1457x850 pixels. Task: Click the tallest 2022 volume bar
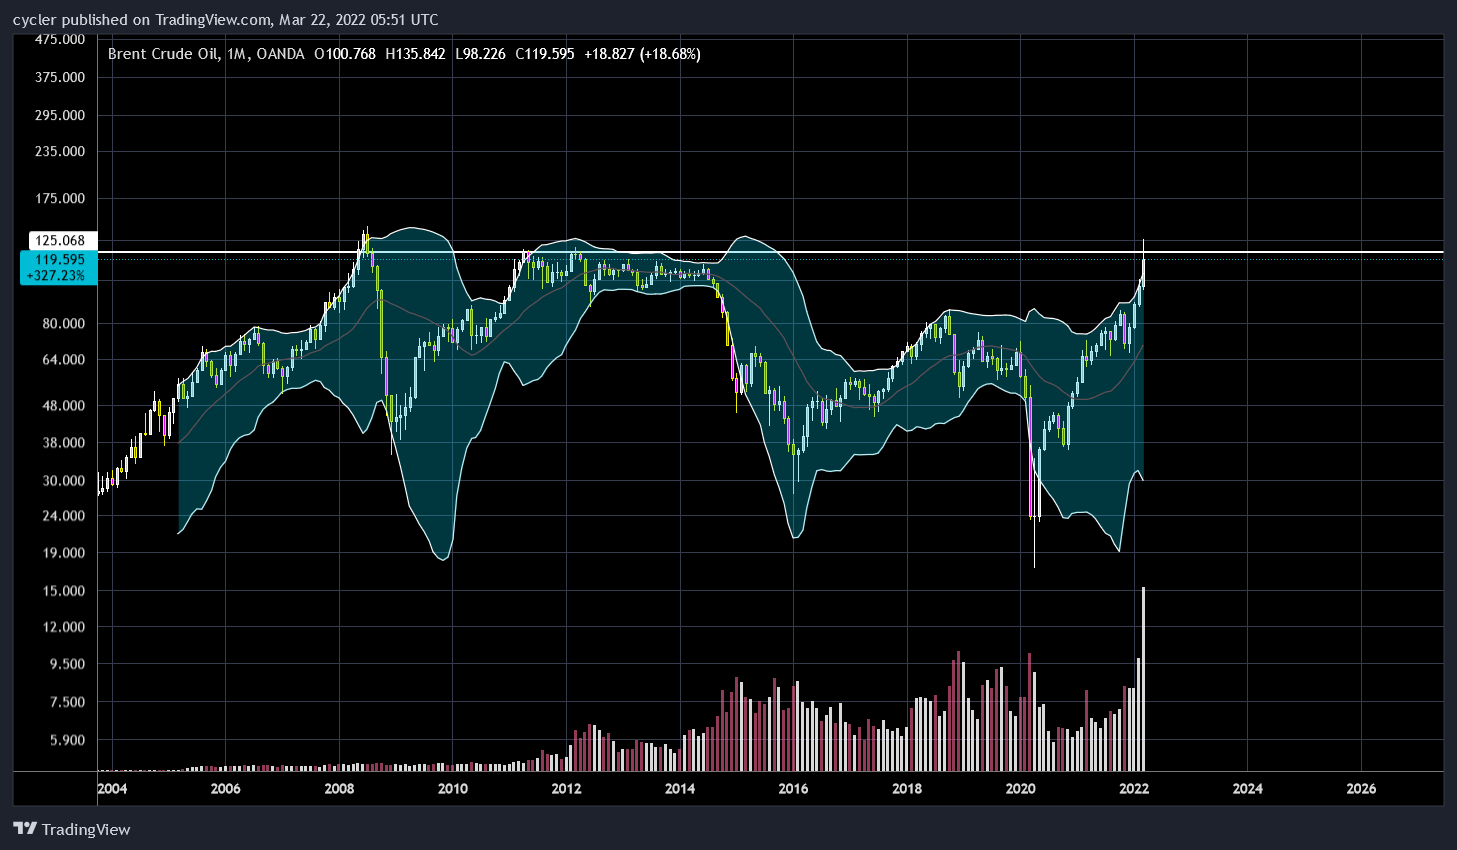point(1143,679)
